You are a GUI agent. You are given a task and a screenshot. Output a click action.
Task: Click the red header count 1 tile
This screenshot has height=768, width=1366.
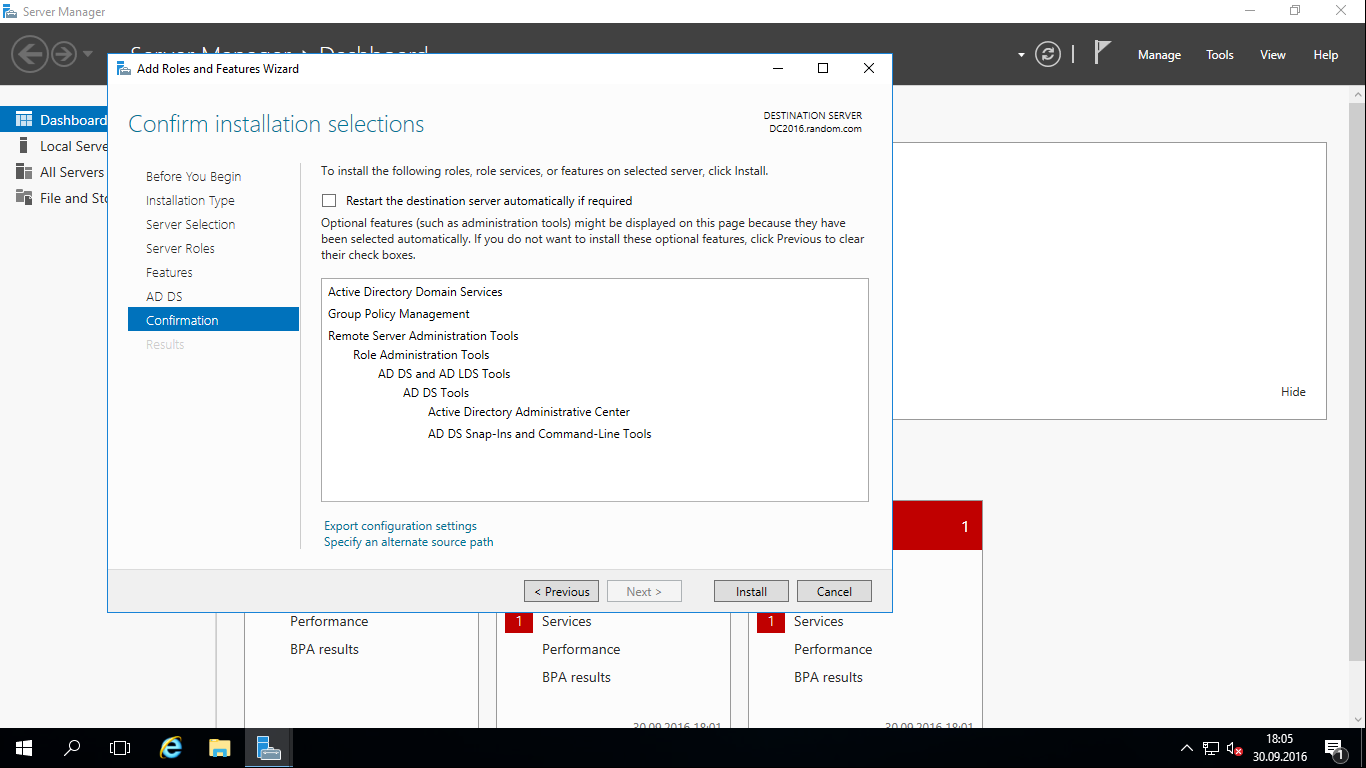pyautogui.click(x=937, y=526)
